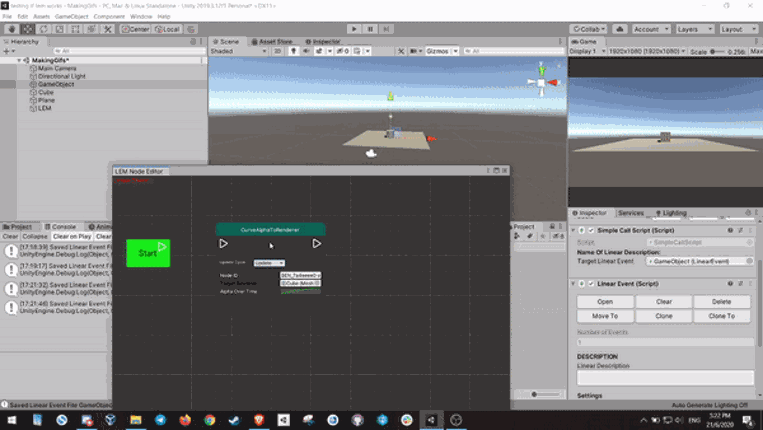The height and width of the screenshot is (430, 763).
Task: Open the Component menu
Action: click(109, 17)
